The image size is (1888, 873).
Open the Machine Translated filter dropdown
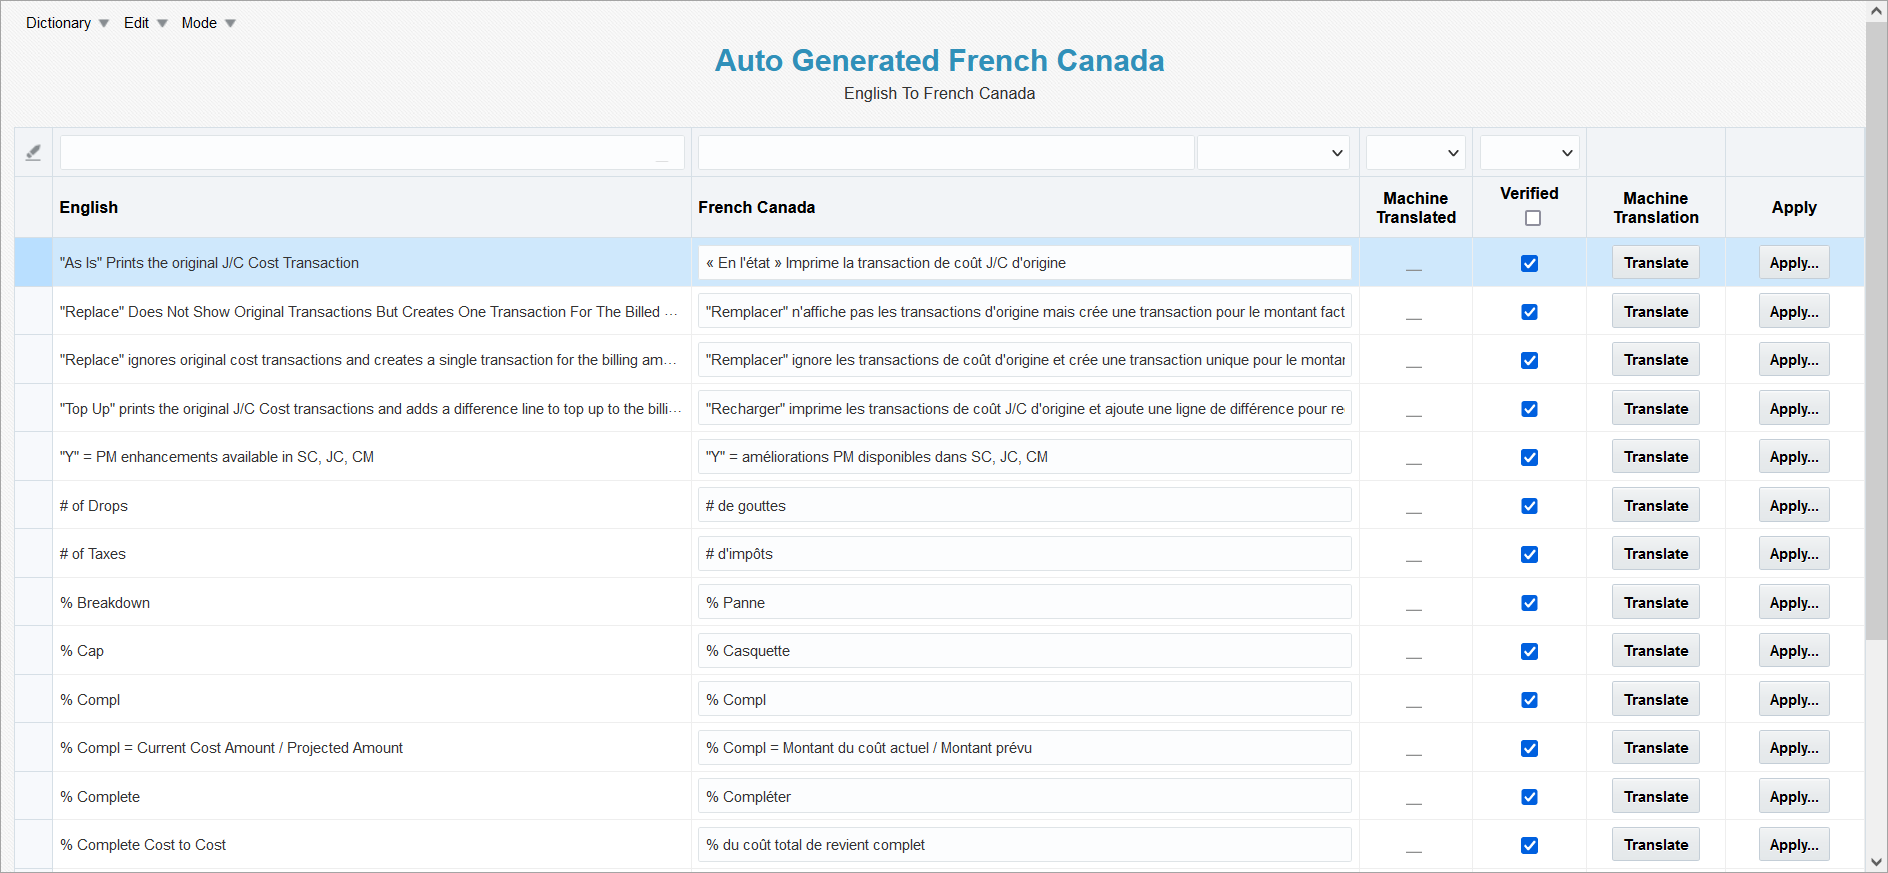1415,153
